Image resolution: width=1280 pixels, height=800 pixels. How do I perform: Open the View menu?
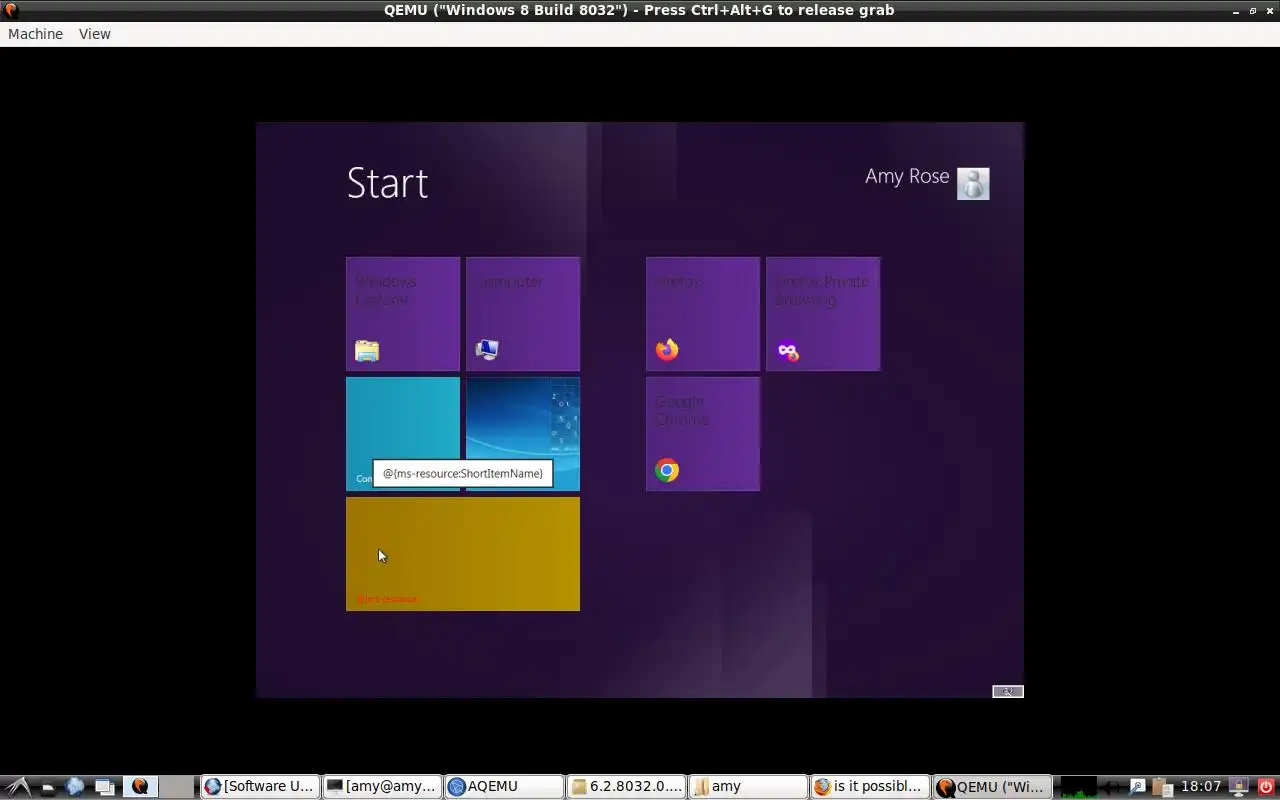95,34
